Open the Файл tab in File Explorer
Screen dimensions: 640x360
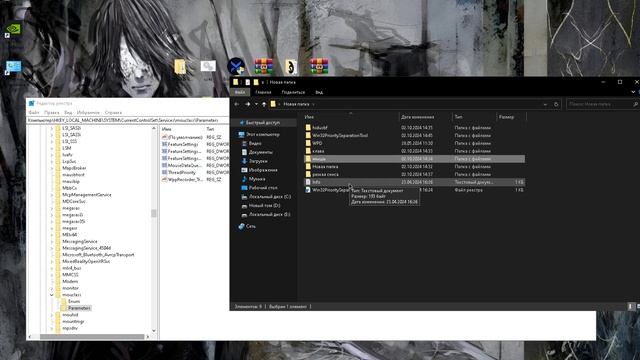pos(240,93)
